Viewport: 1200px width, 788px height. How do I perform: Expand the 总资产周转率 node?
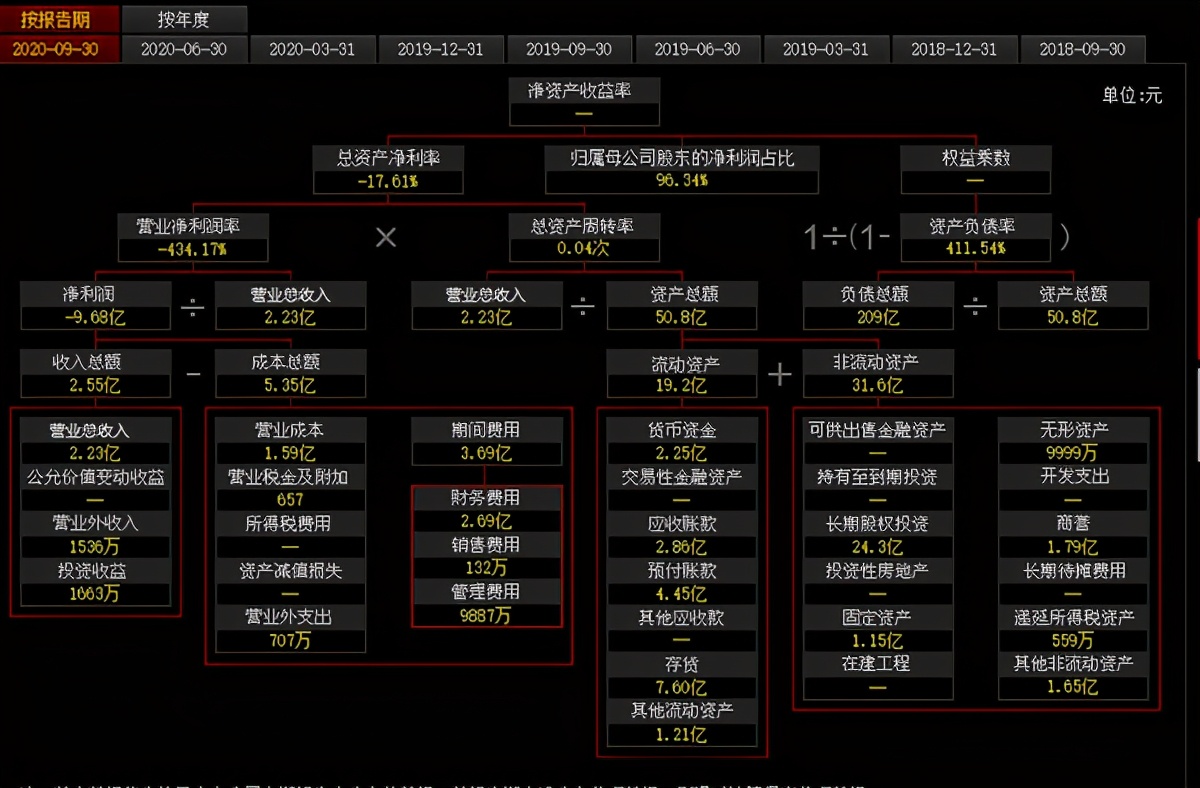(x=583, y=237)
